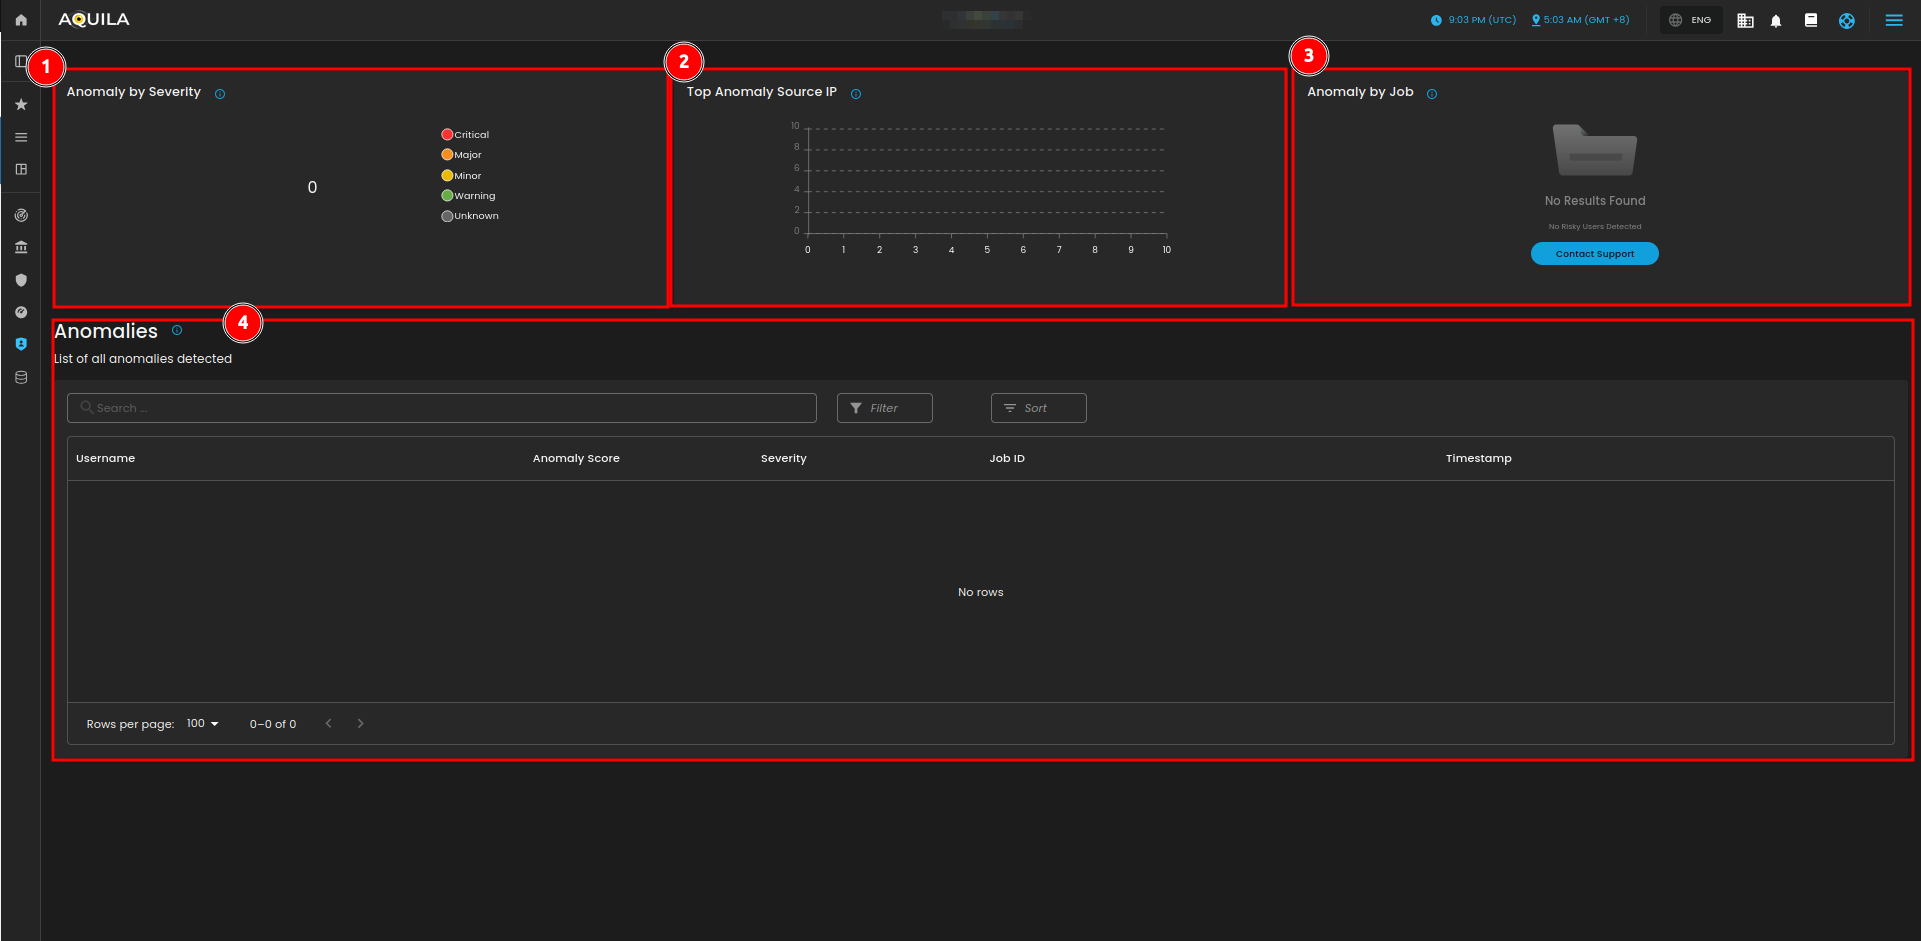Screen dimensions: 1921x941
Task: Click the radar icon in sidebar
Action: coord(21,215)
